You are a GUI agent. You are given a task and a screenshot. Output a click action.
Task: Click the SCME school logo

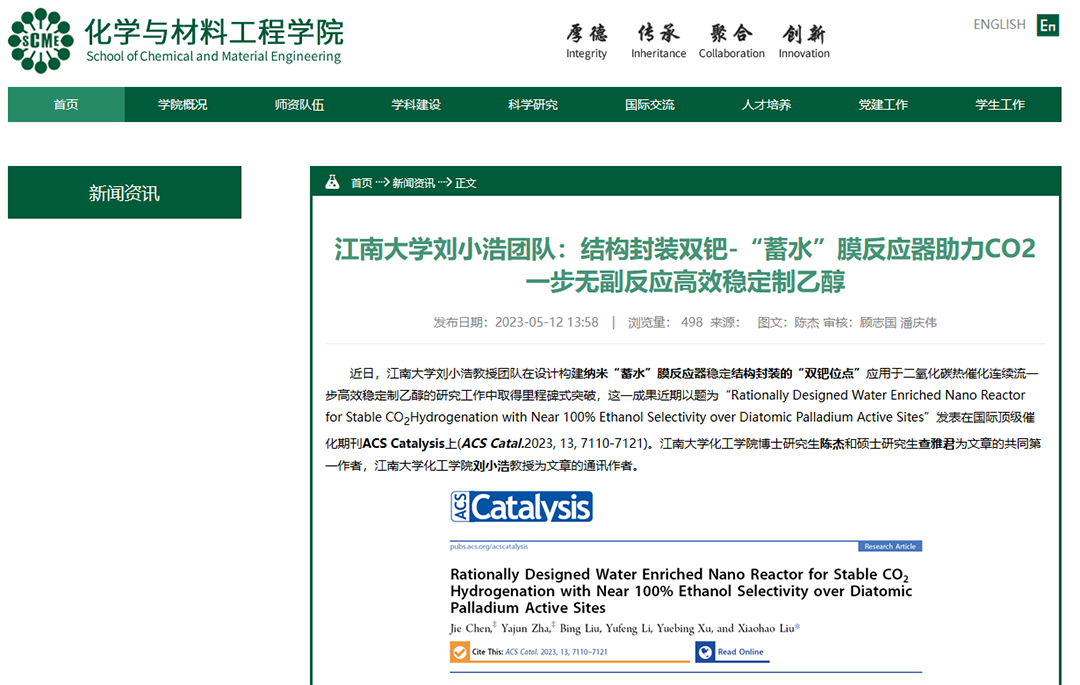pyautogui.click(x=41, y=41)
